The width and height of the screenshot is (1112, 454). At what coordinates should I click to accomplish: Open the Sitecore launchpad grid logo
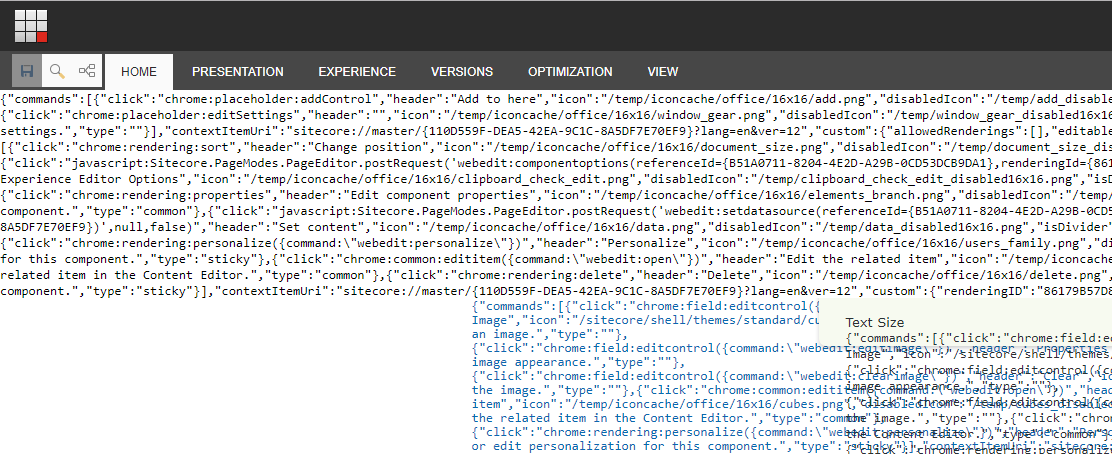(31, 26)
